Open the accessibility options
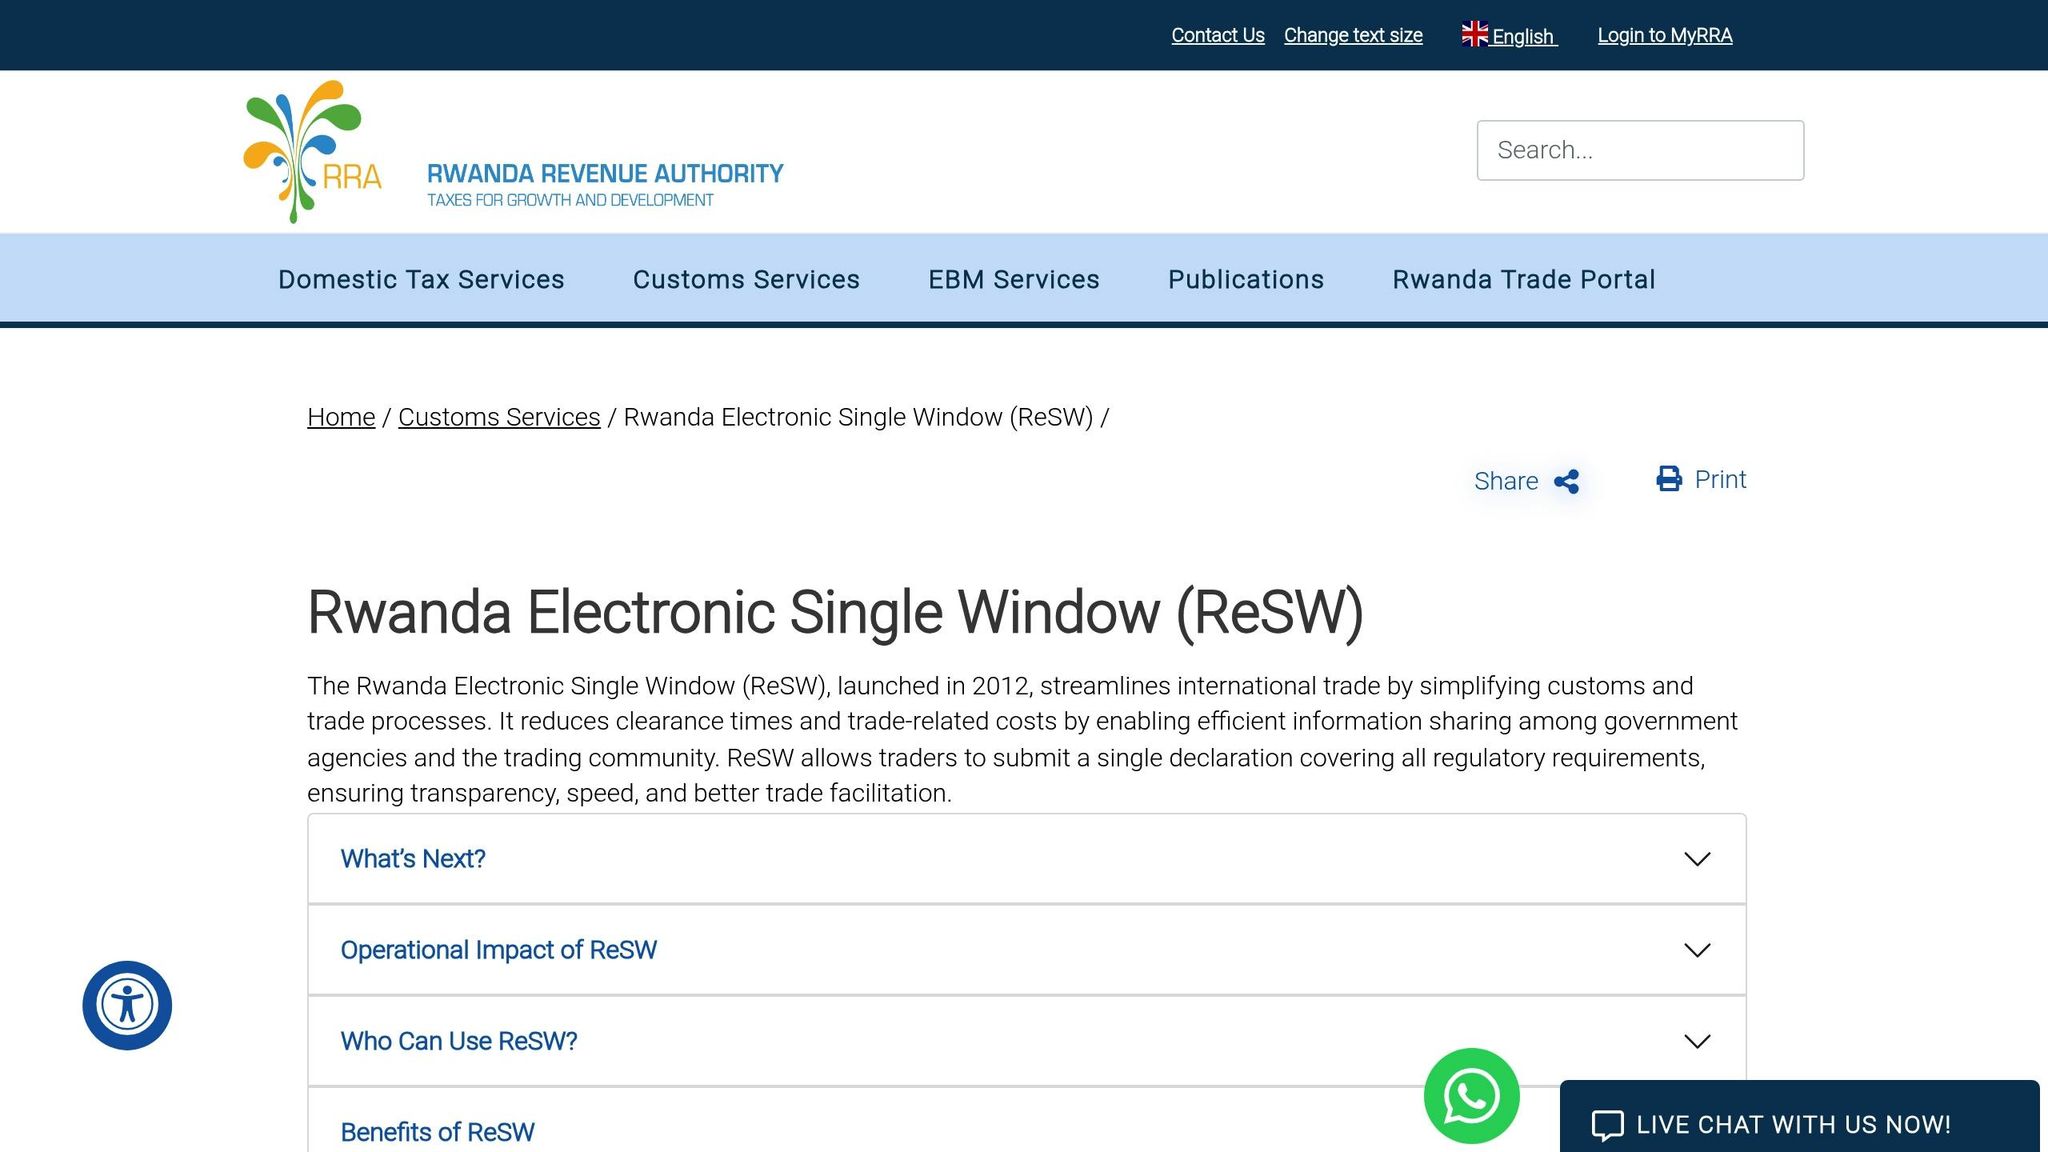This screenshot has height=1152, width=2048. pyautogui.click(x=127, y=1005)
